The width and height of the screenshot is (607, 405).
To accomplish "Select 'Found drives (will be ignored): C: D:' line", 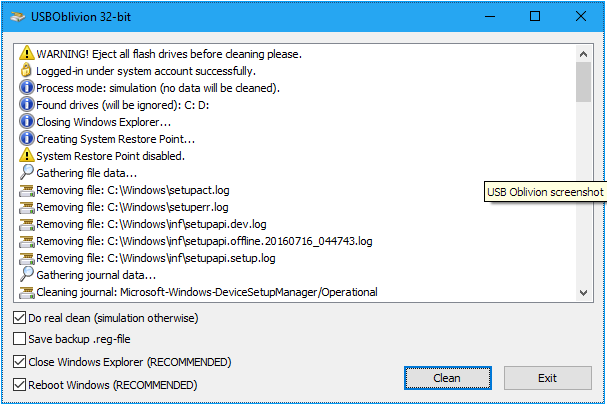I will pos(123,105).
